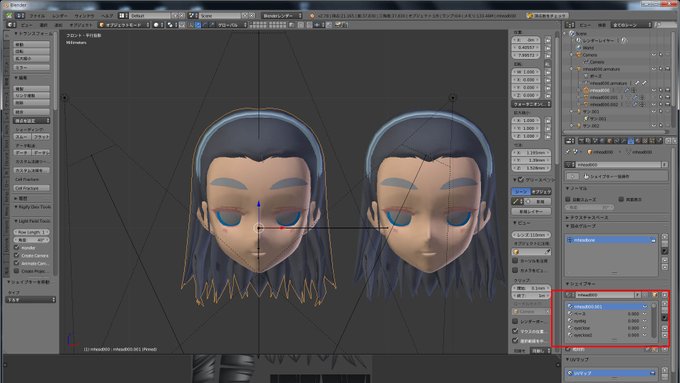Open the ファイル menu
680x383 pixels.
(x=38, y=16)
